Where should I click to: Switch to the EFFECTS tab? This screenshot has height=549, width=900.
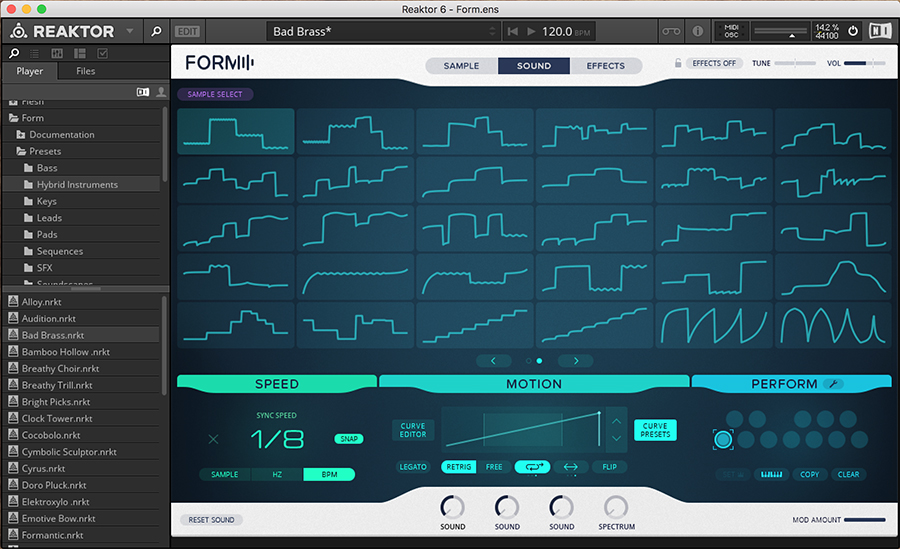[x=605, y=66]
